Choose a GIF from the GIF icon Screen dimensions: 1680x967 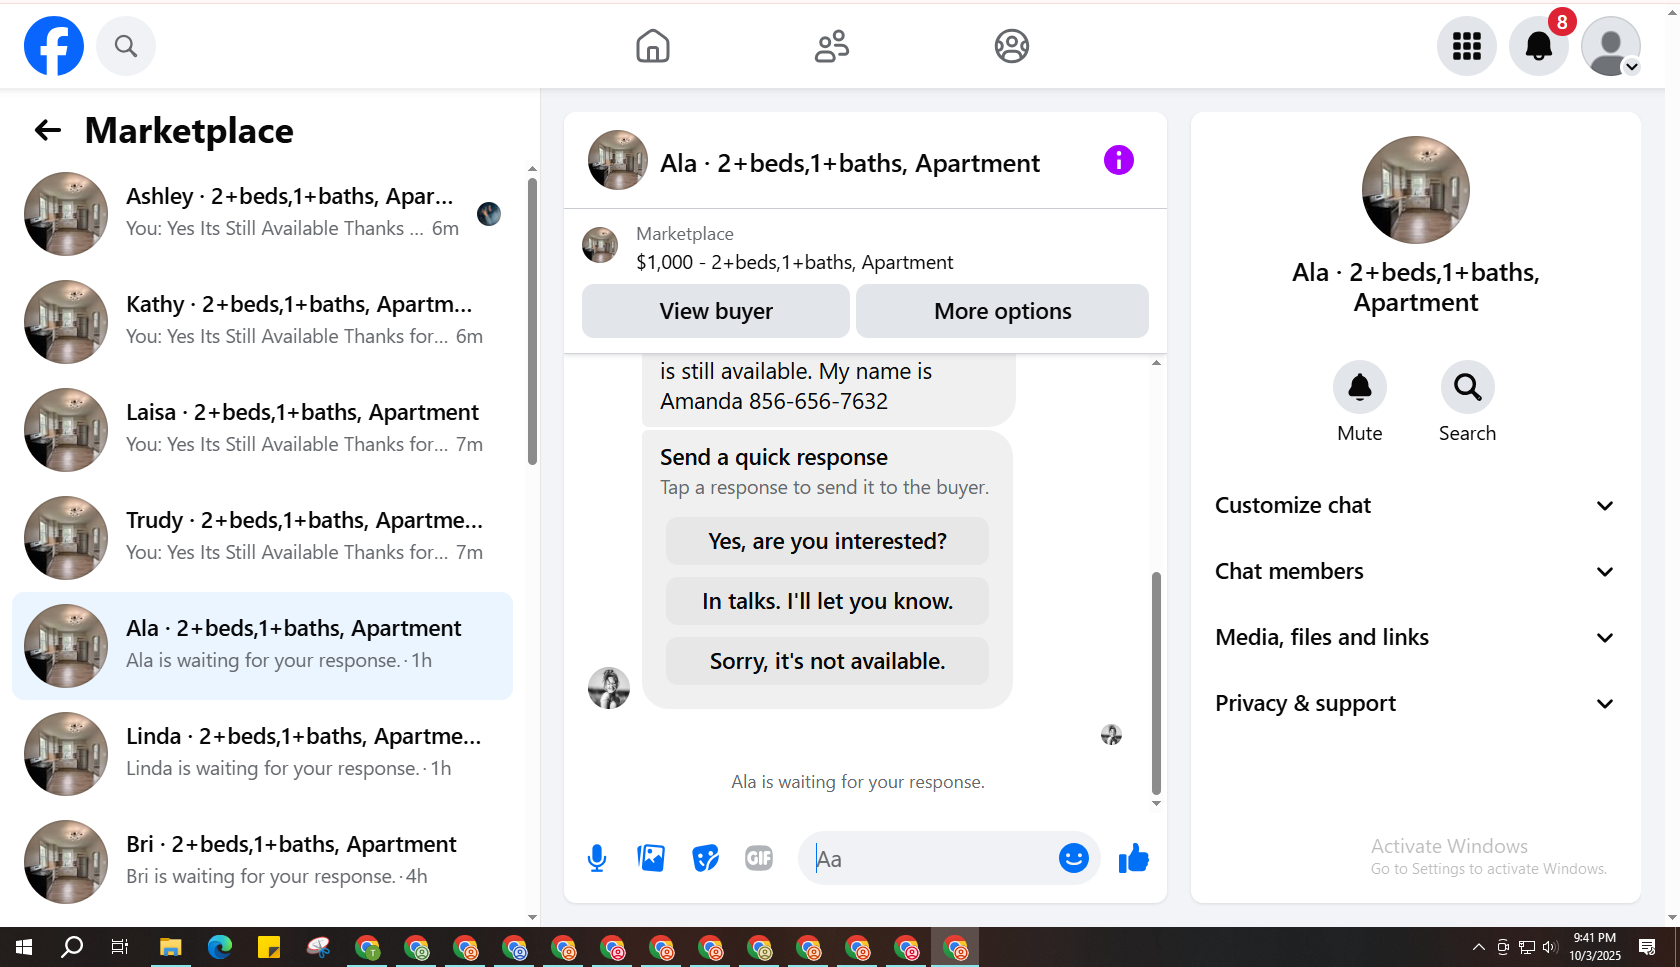coord(759,858)
